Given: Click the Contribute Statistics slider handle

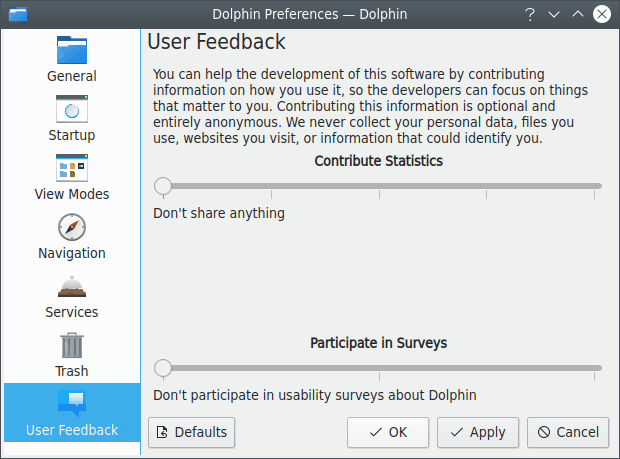Looking at the screenshot, I should coord(163,185).
